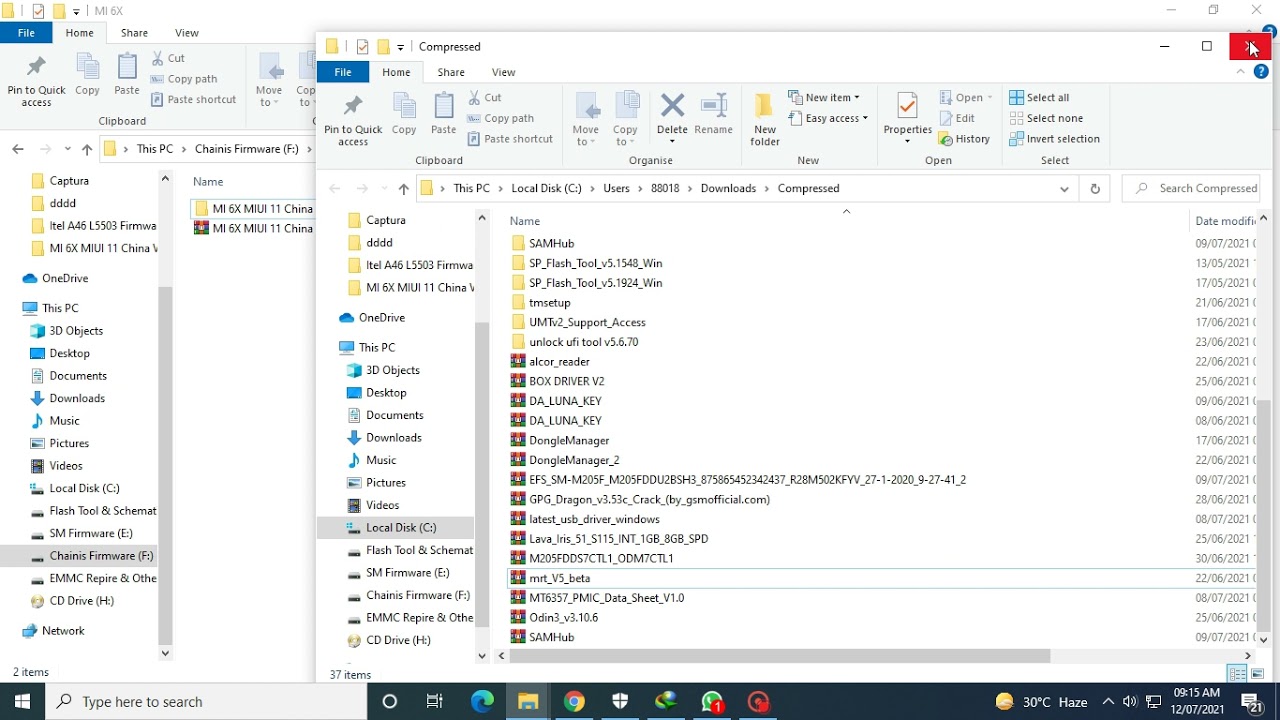Click Paste shortcut in Compressed window ribbon
This screenshot has height=720, width=1280.
point(510,139)
